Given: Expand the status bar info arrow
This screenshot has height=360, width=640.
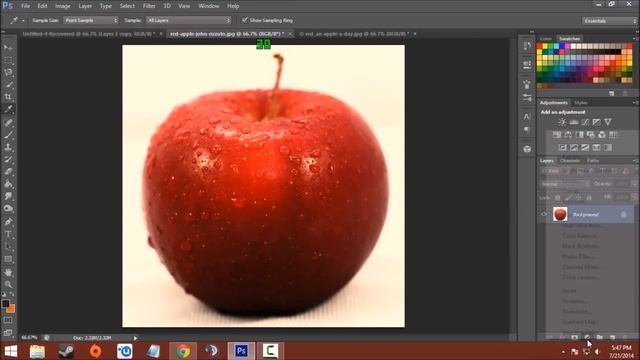Looking at the screenshot, I should click(x=136, y=338).
